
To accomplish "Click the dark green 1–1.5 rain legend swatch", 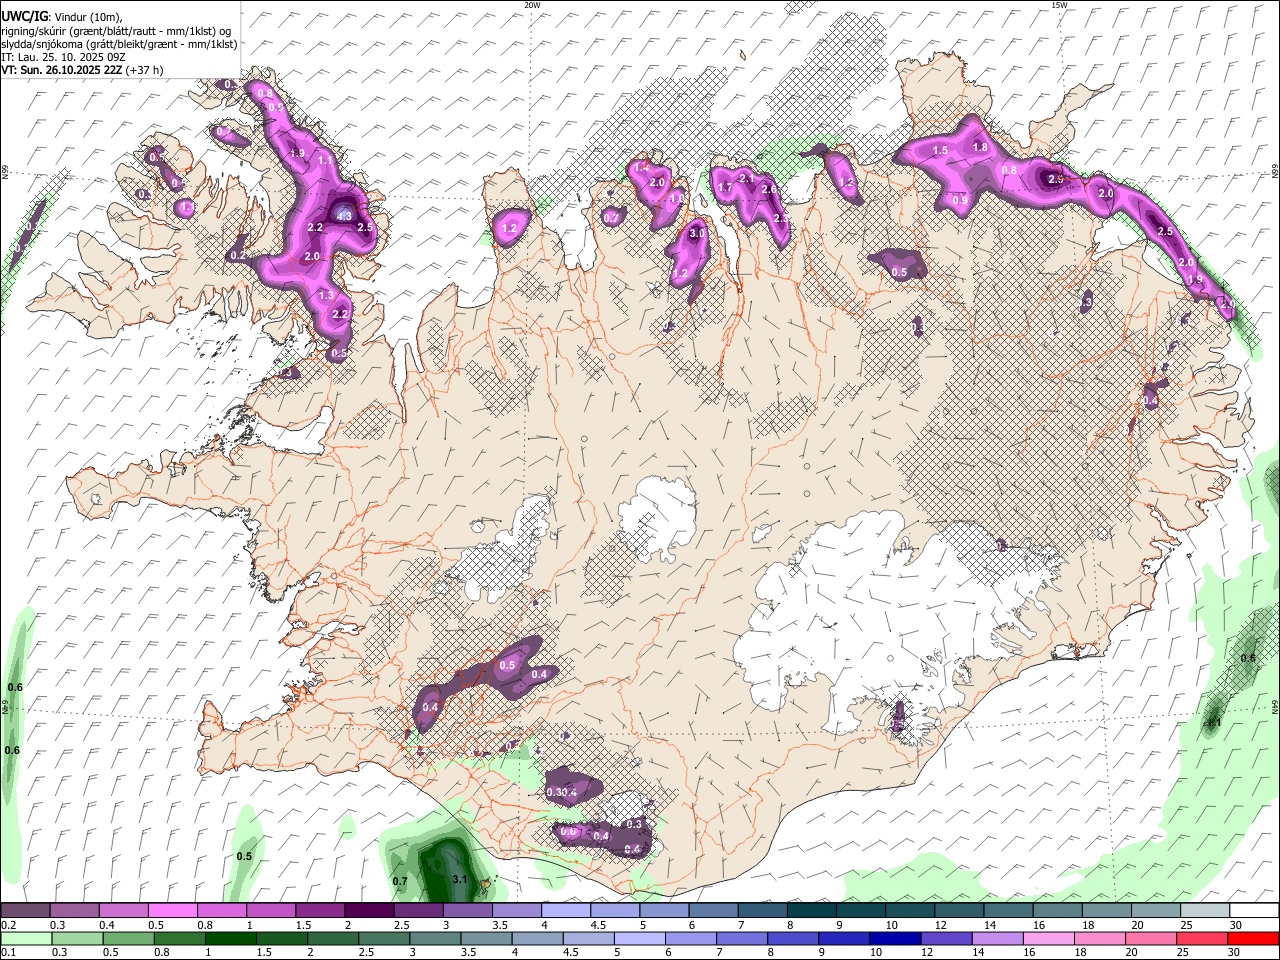I will 232,938.
